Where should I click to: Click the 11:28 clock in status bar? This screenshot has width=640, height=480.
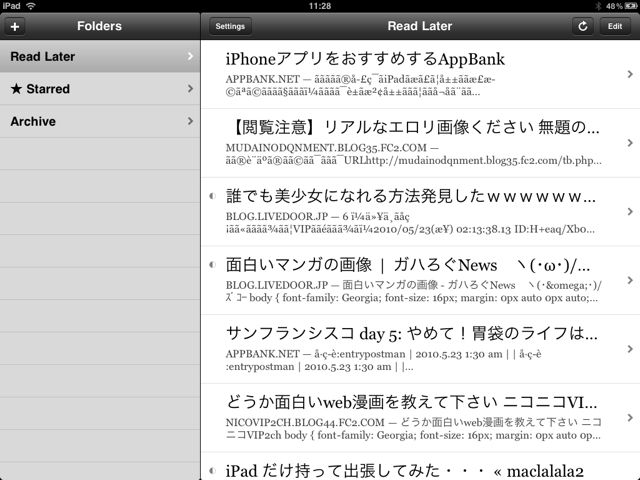point(320,6)
